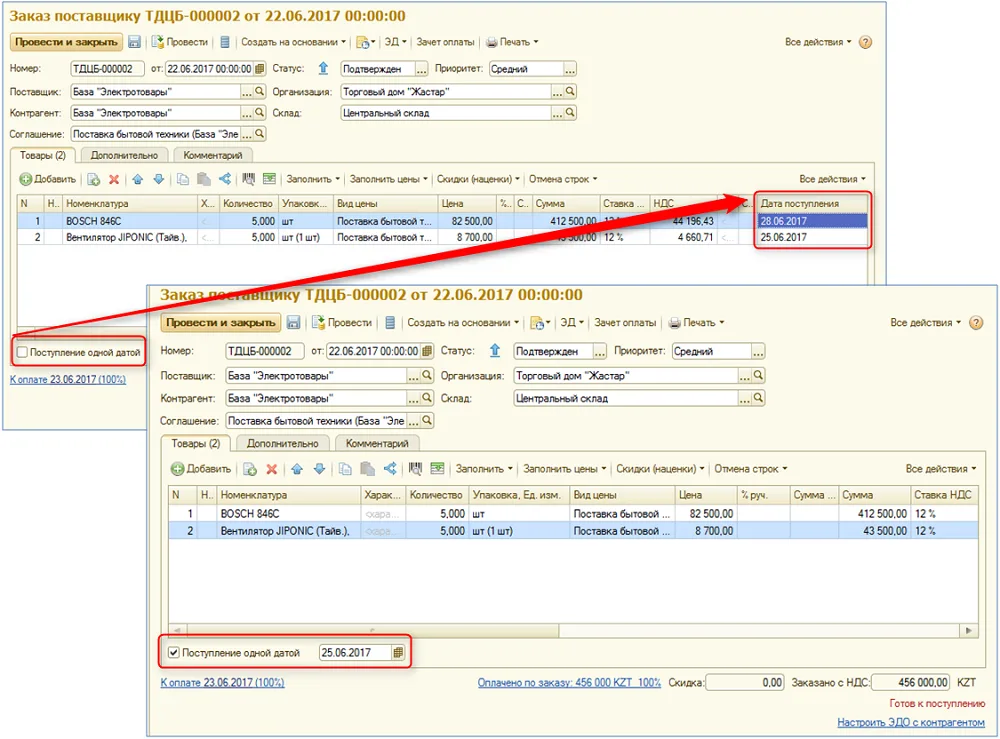Click the Скидка input field in the front window
Image resolution: width=1000 pixels, height=739 pixels.
click(745, 682)
